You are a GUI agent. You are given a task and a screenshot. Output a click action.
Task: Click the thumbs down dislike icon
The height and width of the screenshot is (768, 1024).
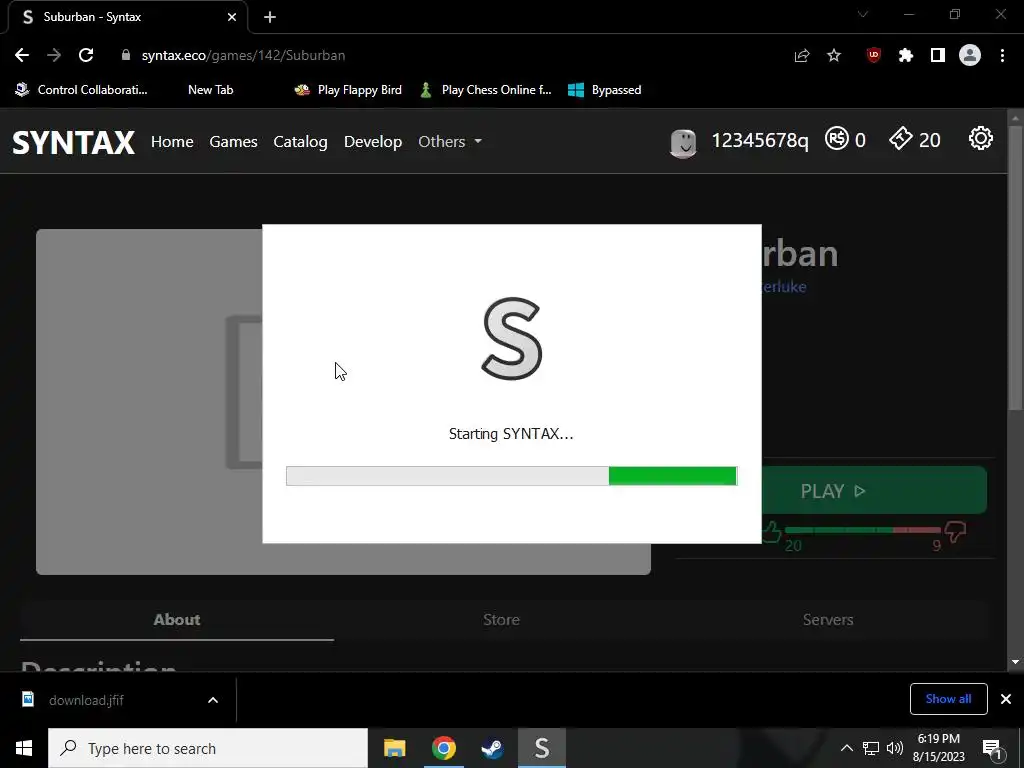tap(955, 532)
